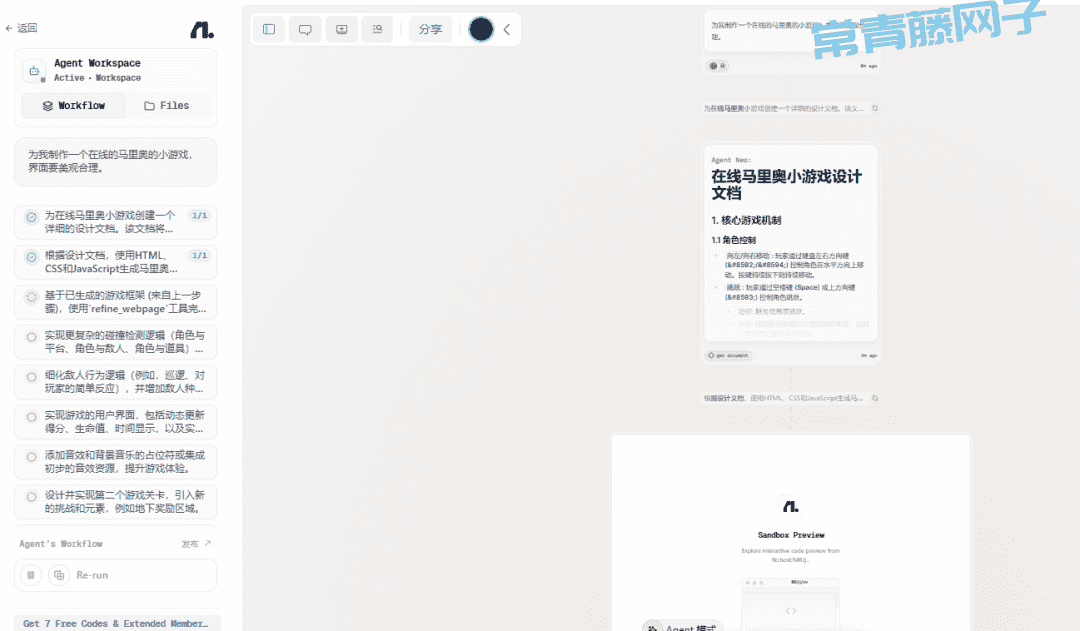The width and height of the screenshot is (1080, 631).
Task: Click the pause icon beside Re-run
Action: click(x=31, y=575)
